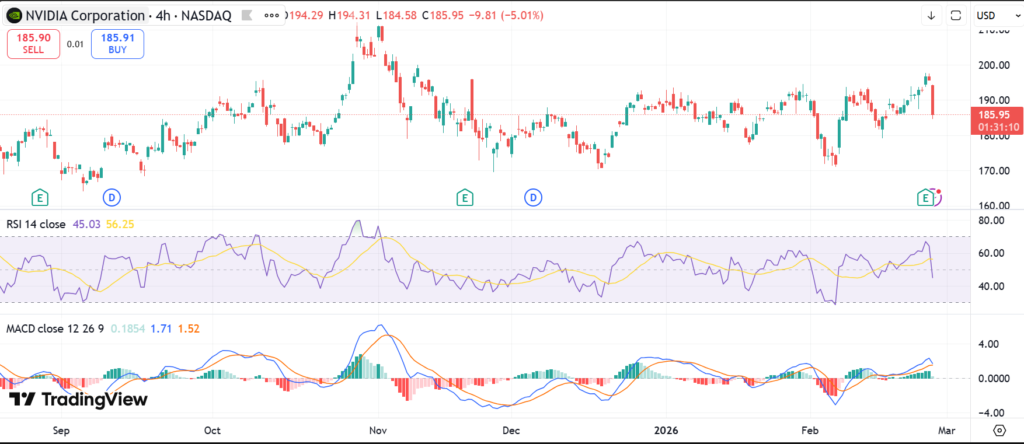Click the fullscreen rectangle icon in the chart header
The height and width of the screenshot is (444, 1024).
[x=956, y=15]
